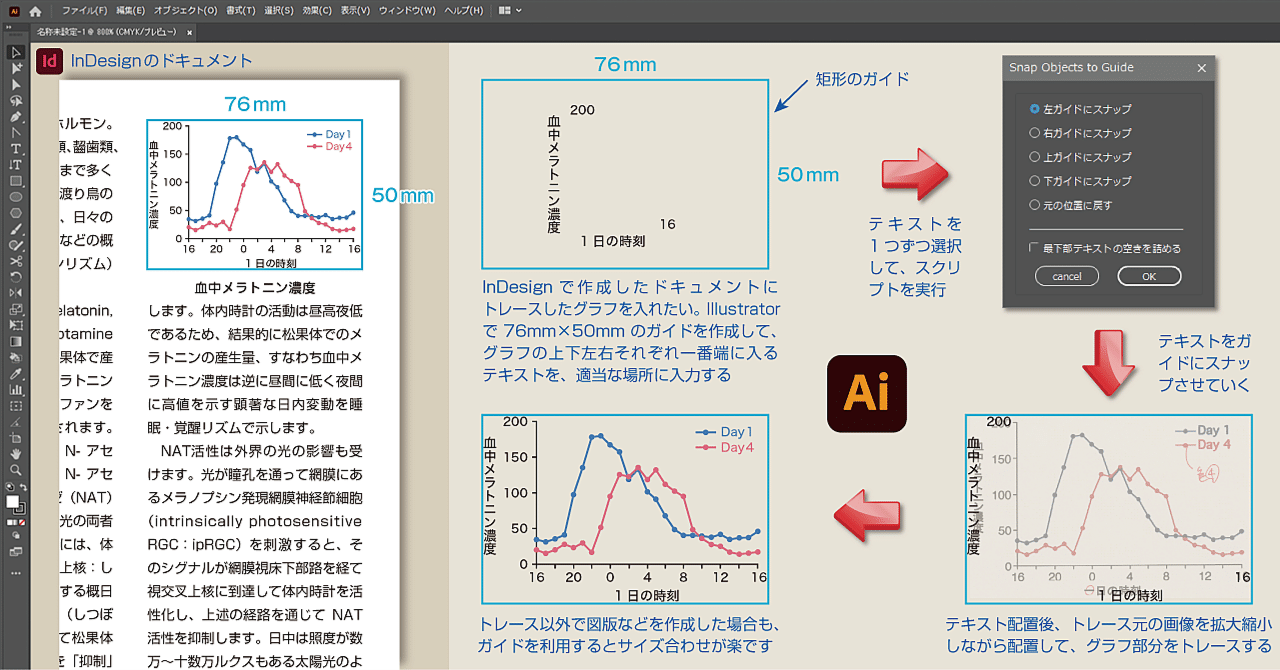Close the Snap Objects to Guide dialog

coord(1201,67)
